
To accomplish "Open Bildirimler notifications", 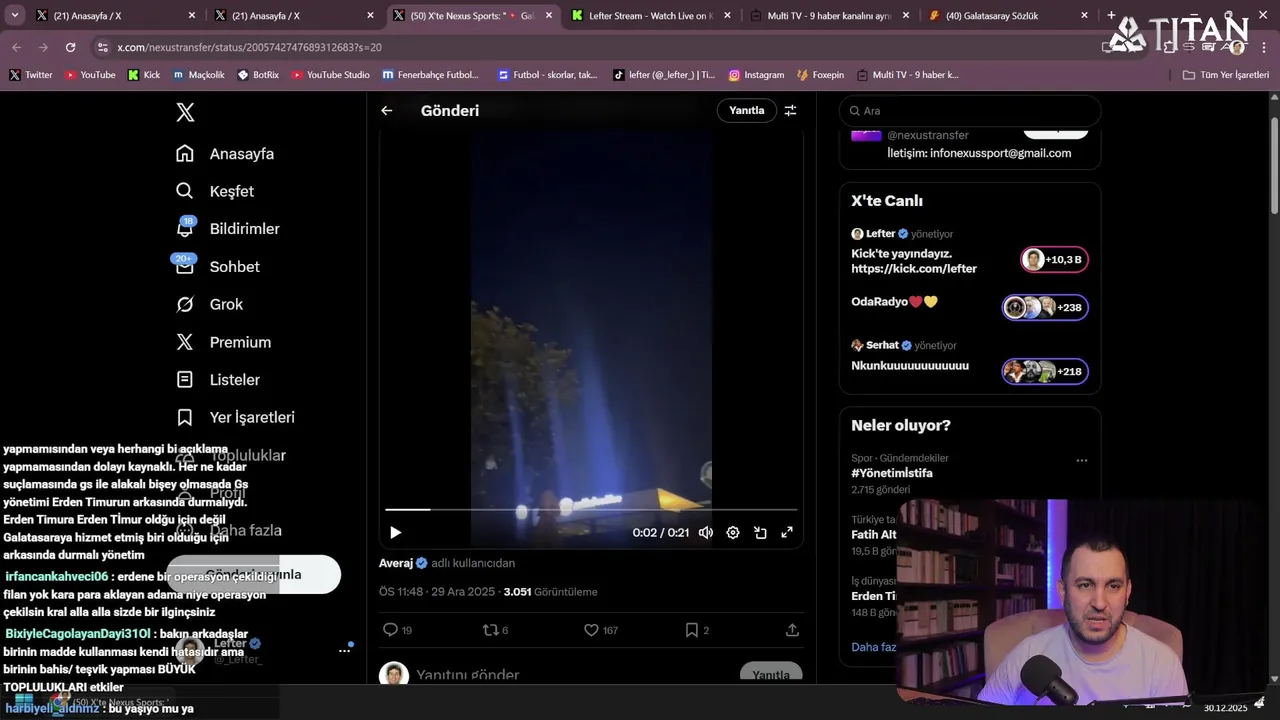I will point(228,229).
